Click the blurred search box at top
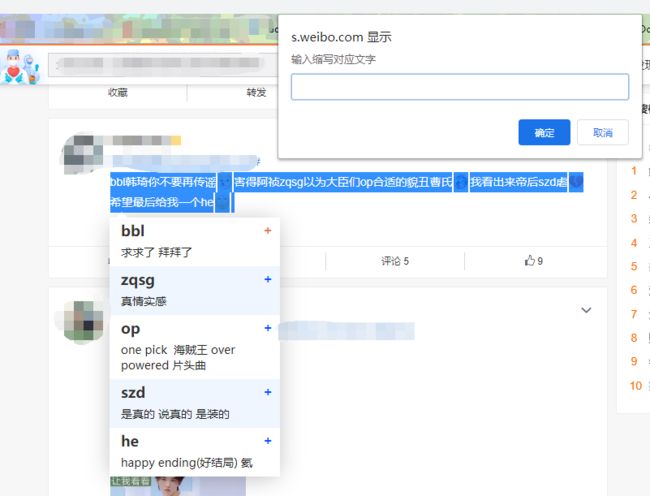Viewport: 650px width, 496px height. pyautogui.click(x=163, y=65)
